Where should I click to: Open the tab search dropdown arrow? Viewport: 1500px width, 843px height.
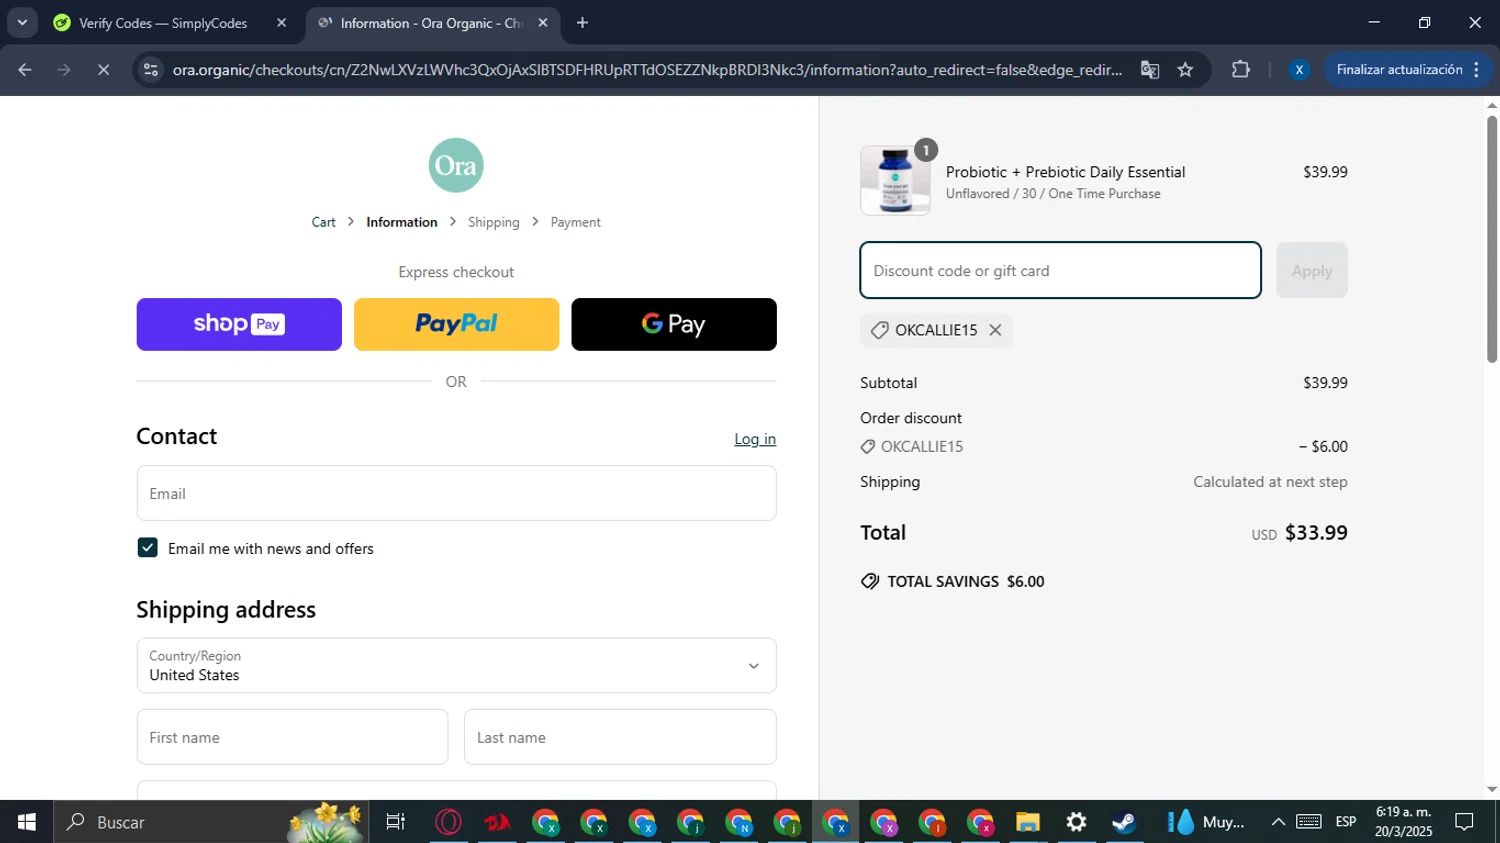[x=22, y=23]
